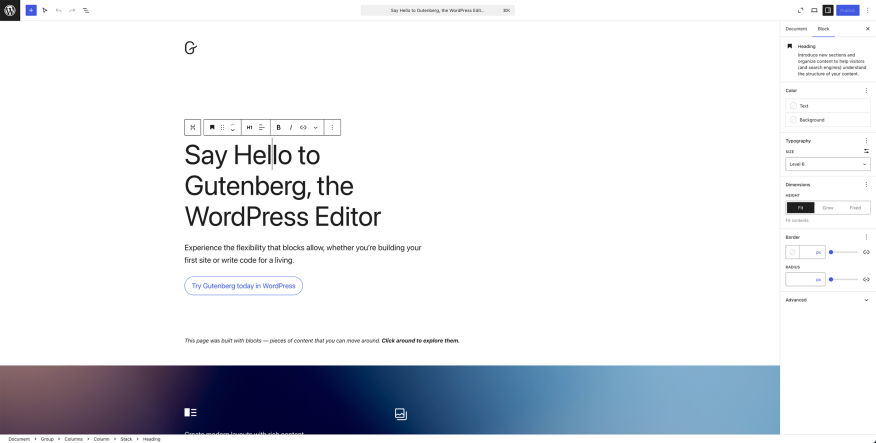The height and width of the screenshot is (443, 876).
Task: Click the link icon in block toolbar
Action: point(303,127)
